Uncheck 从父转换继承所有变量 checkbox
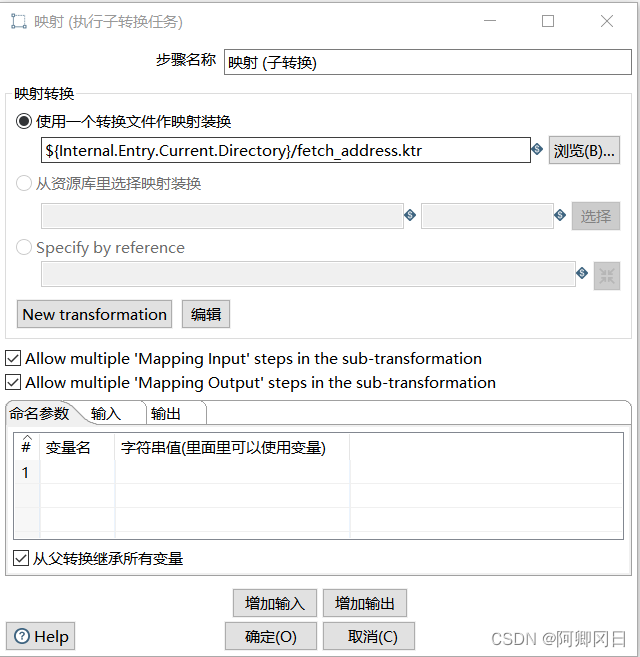The image size is (640, 657). coord(22,559)
